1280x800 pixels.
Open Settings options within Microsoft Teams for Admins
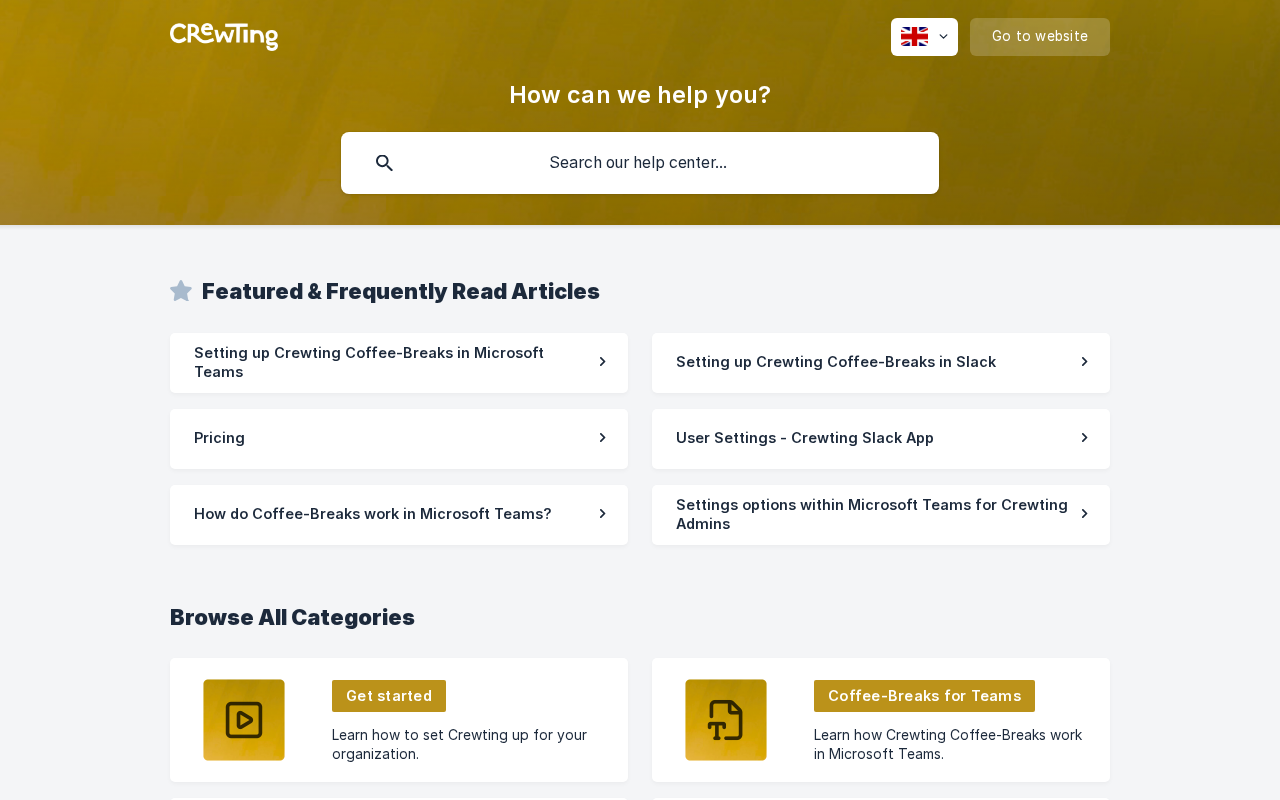coord(881,515)
